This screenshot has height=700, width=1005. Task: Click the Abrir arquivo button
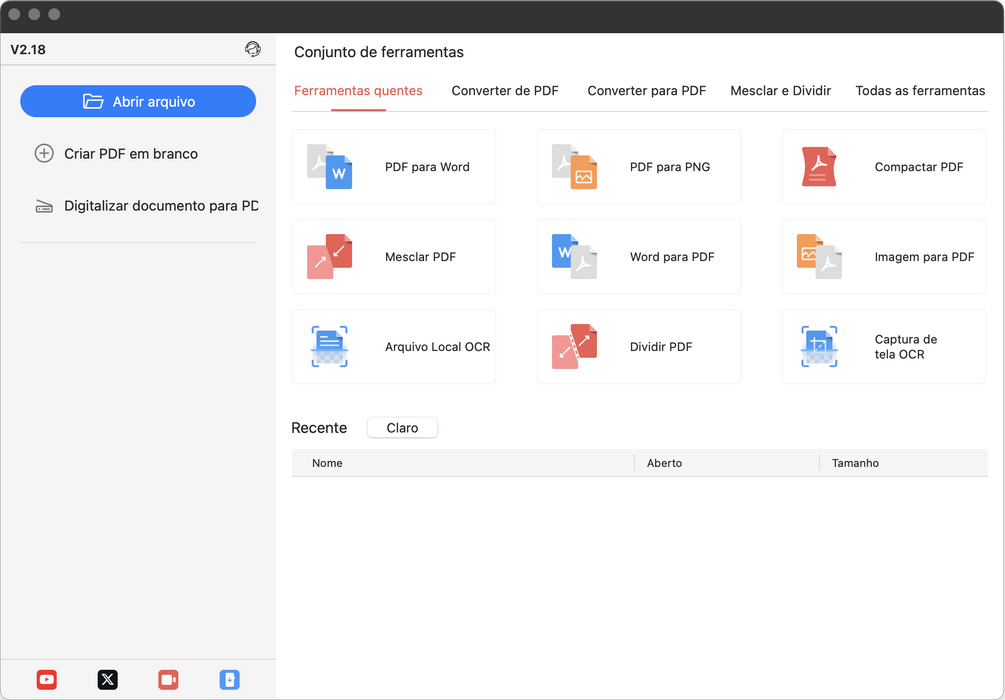pyautogui.click(x=138, y=101)
